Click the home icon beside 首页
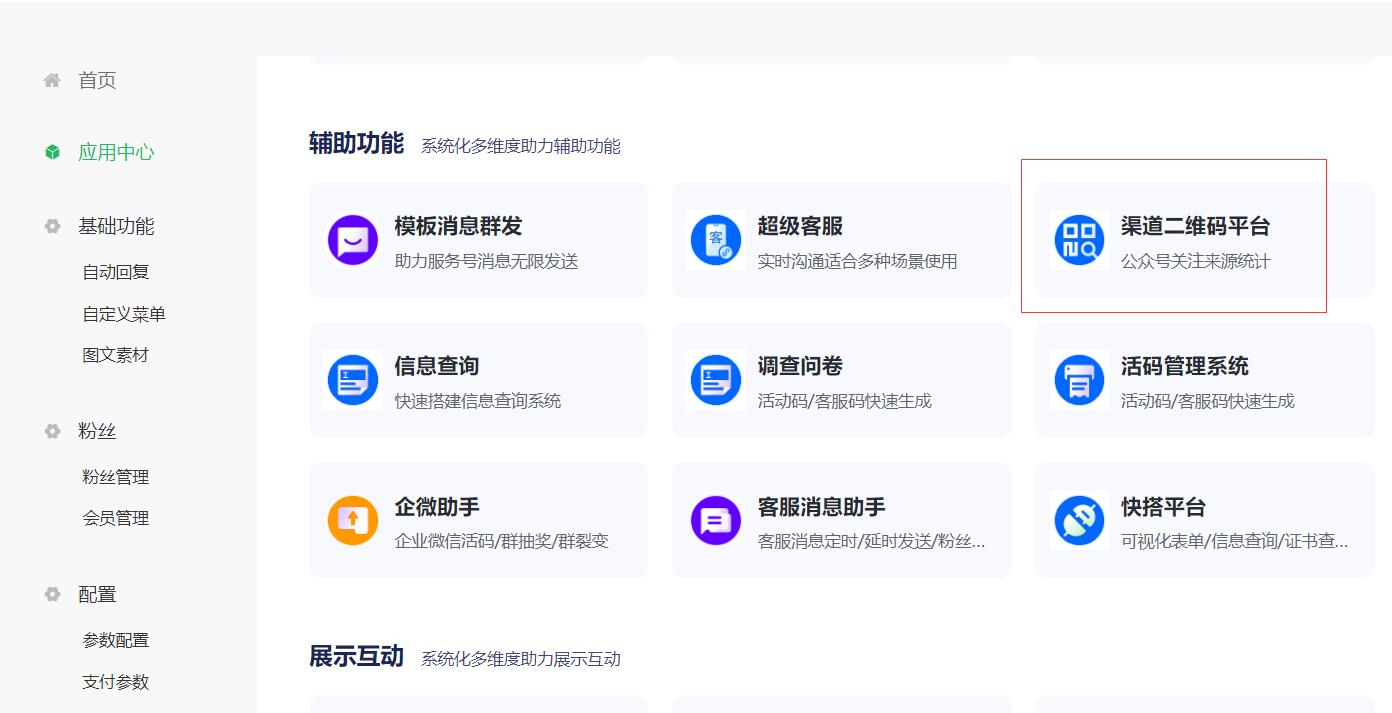Viewport: 1392px width, 713px height. click(x=51, y=80)
